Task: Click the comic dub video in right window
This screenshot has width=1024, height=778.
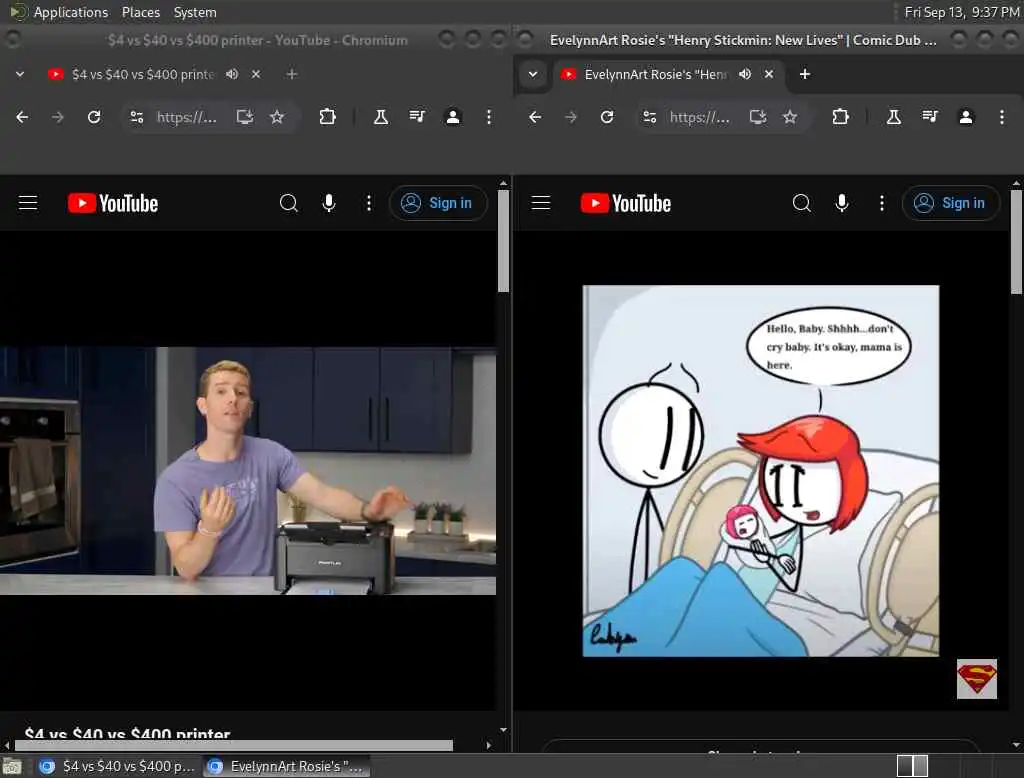Action: point(761,471)
